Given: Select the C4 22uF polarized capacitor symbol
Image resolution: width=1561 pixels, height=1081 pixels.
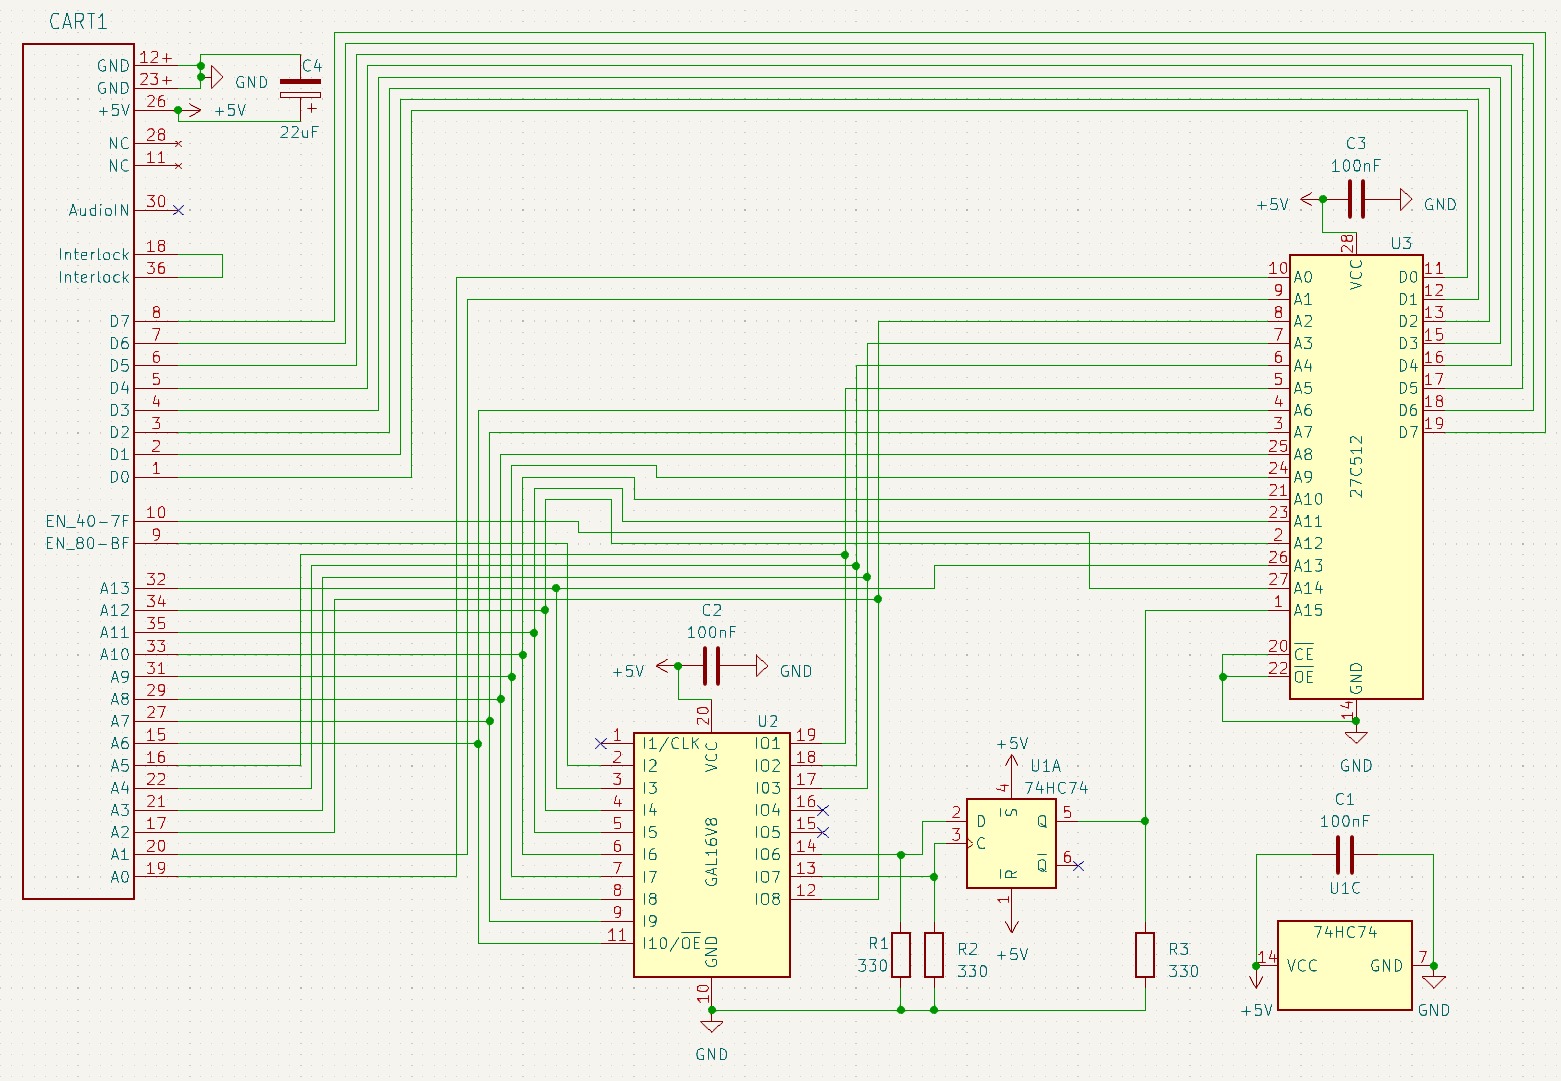Looking at the screenshot, I should [x=300, y=88].
